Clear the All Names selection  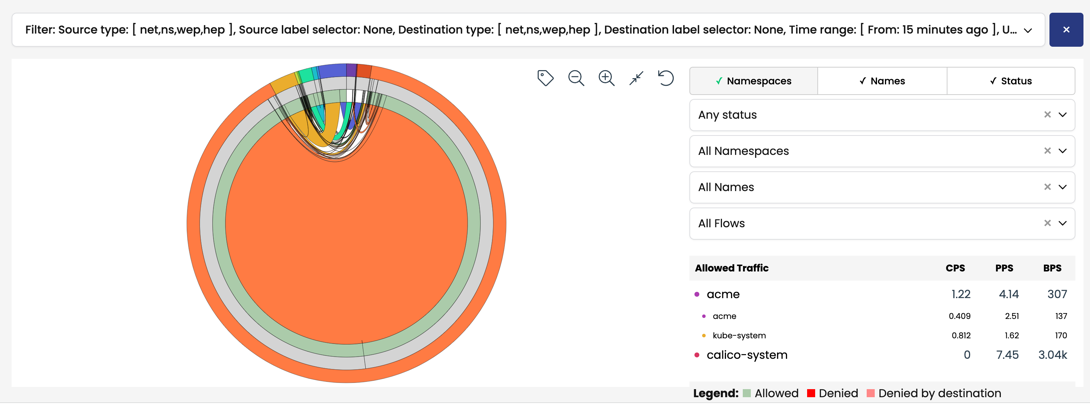[1047, 187]
